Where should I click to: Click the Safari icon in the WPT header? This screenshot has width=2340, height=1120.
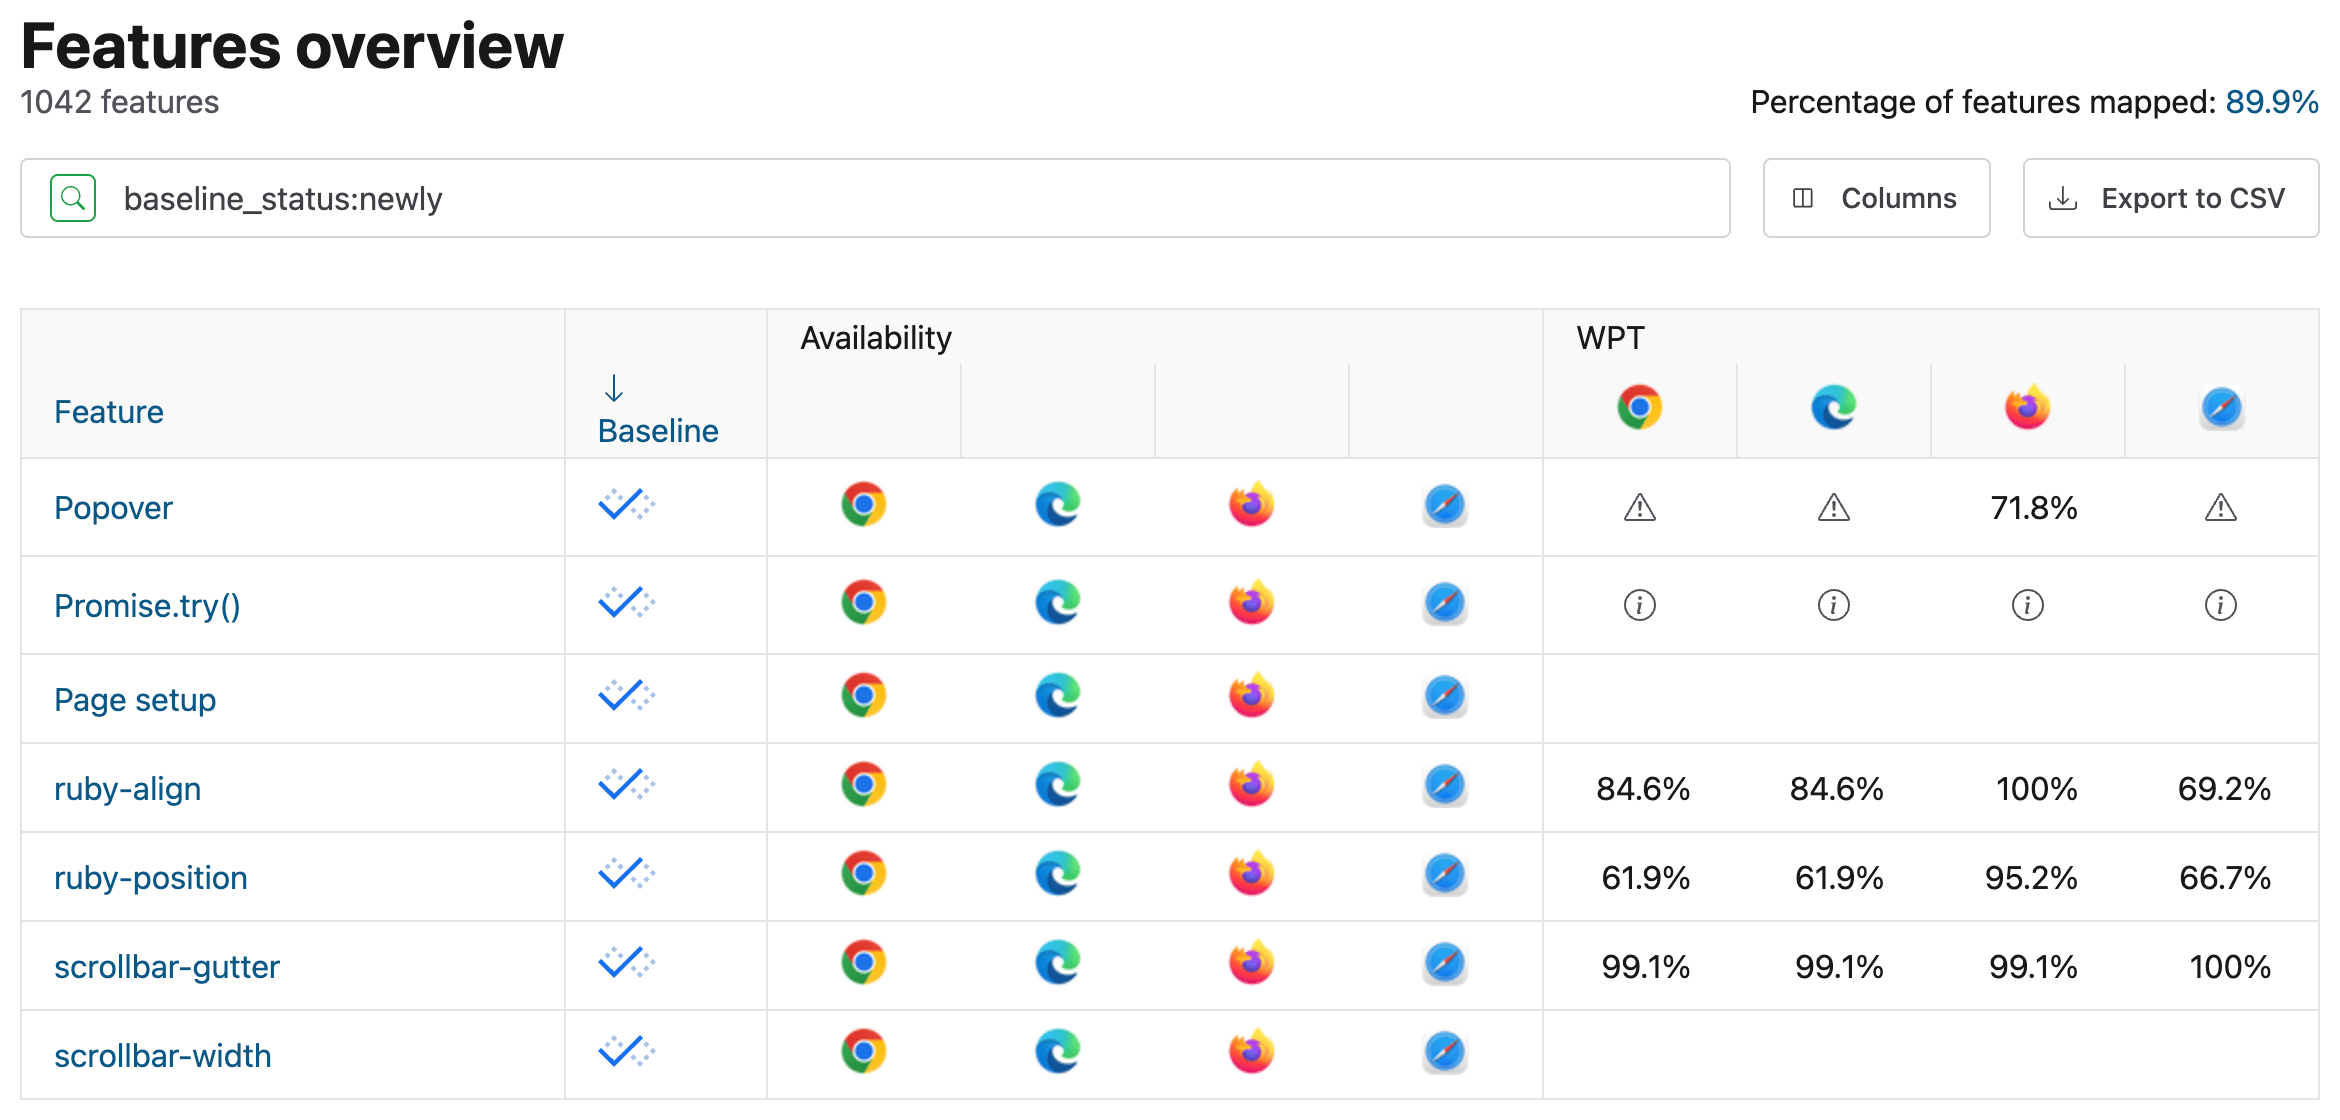[x=2222, y=407]
